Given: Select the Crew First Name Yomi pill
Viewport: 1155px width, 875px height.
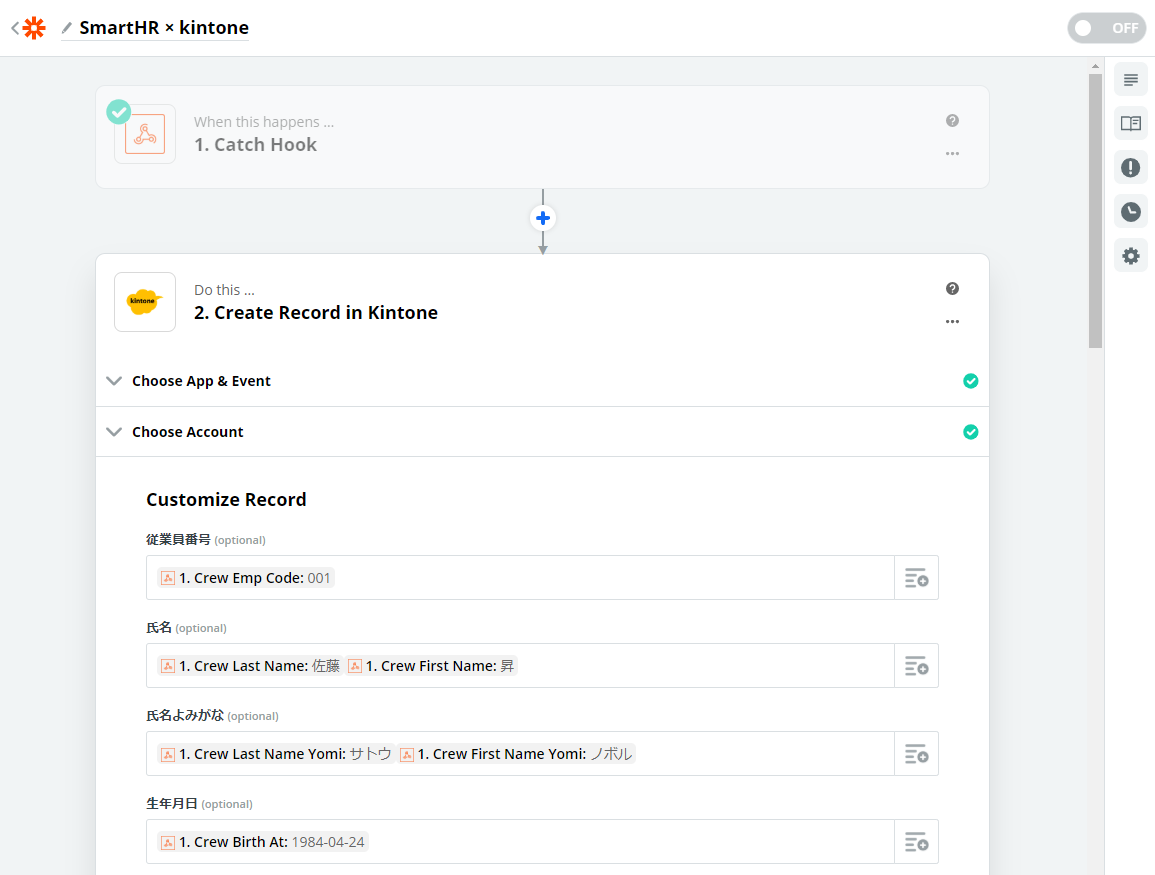Looking at the screenshot, I should (x=516, y=753).
